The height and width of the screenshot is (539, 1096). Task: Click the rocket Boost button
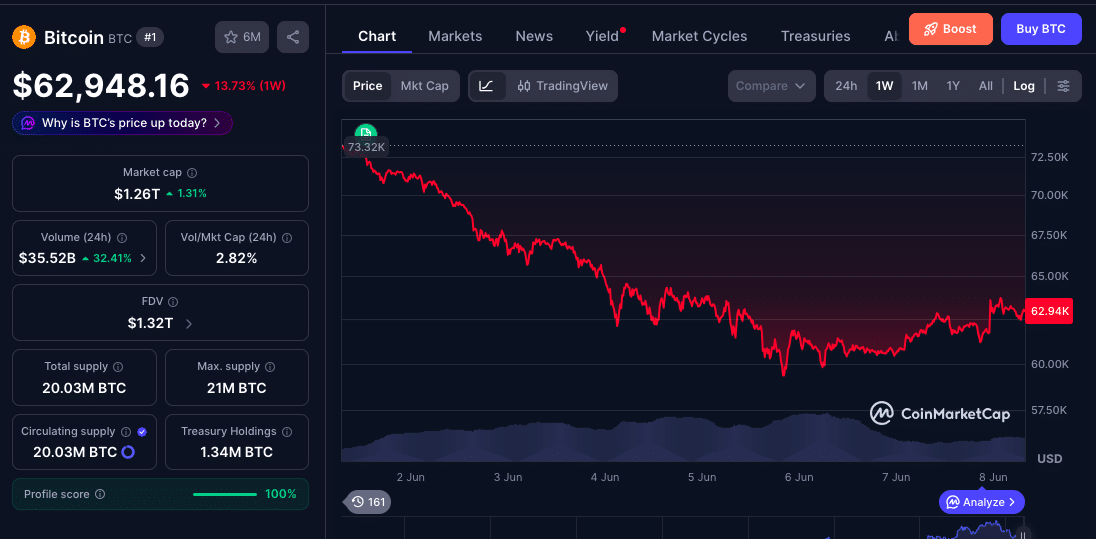pos(951,29)
